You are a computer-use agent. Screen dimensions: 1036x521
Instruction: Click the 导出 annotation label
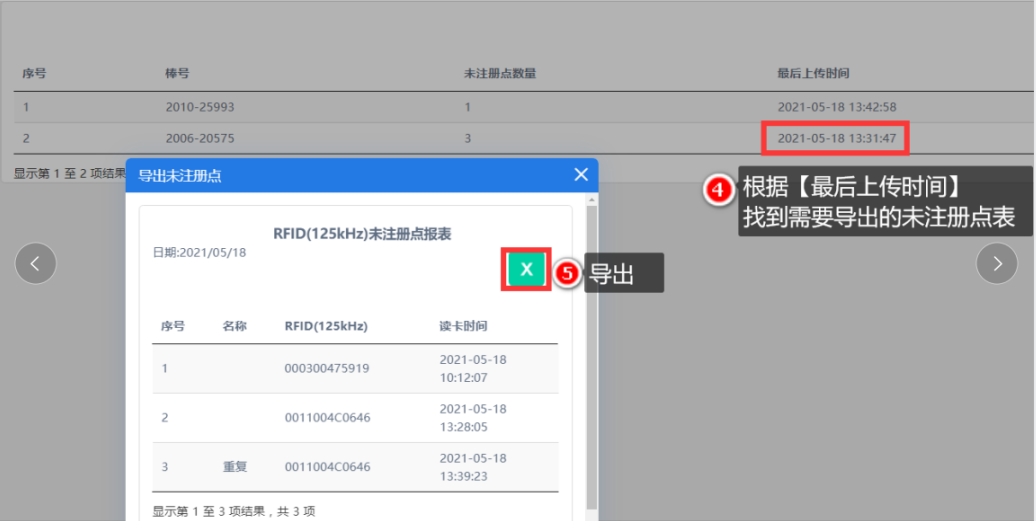coord(610,275)
